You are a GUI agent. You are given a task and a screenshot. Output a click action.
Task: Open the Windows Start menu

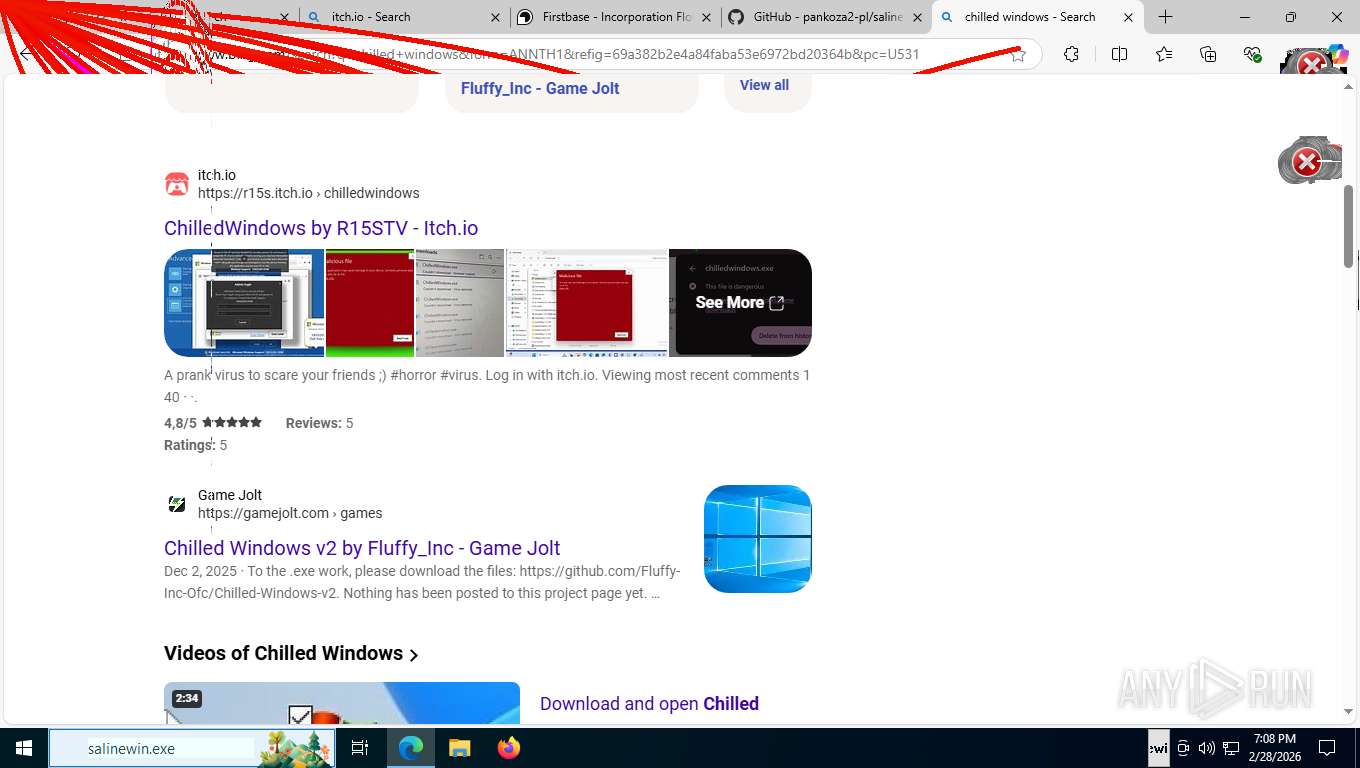pos(24,748)
